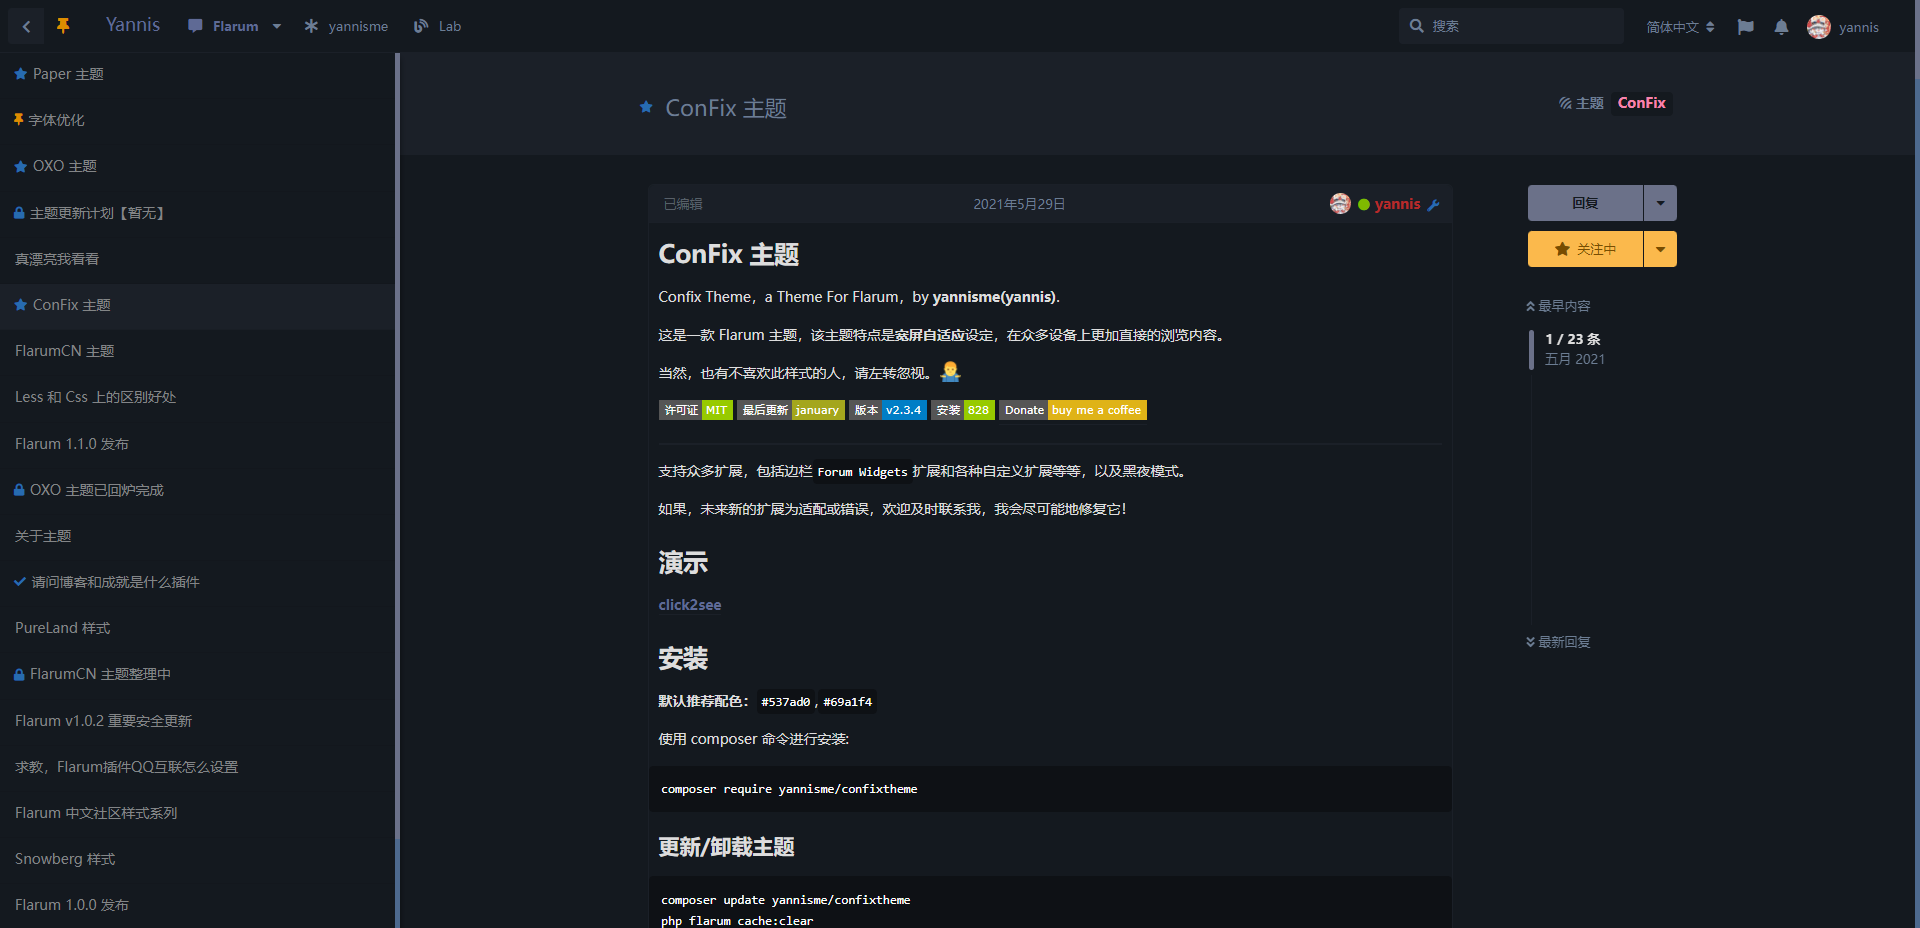This screenshot has height=928, width=1920.
Task: Open the Flarum 1.0.0 发布 discussion
Action: tap(197, 905)
